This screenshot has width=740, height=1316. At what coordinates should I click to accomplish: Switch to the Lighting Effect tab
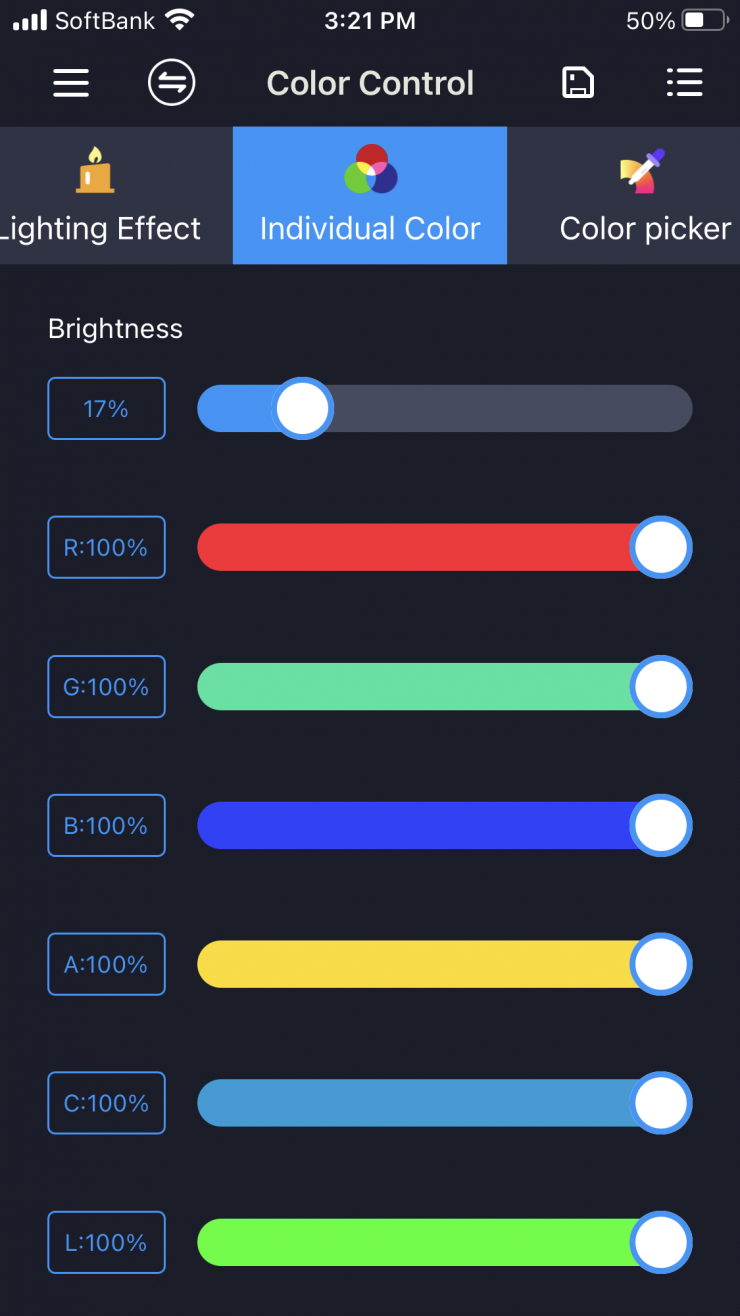point(100,228)
